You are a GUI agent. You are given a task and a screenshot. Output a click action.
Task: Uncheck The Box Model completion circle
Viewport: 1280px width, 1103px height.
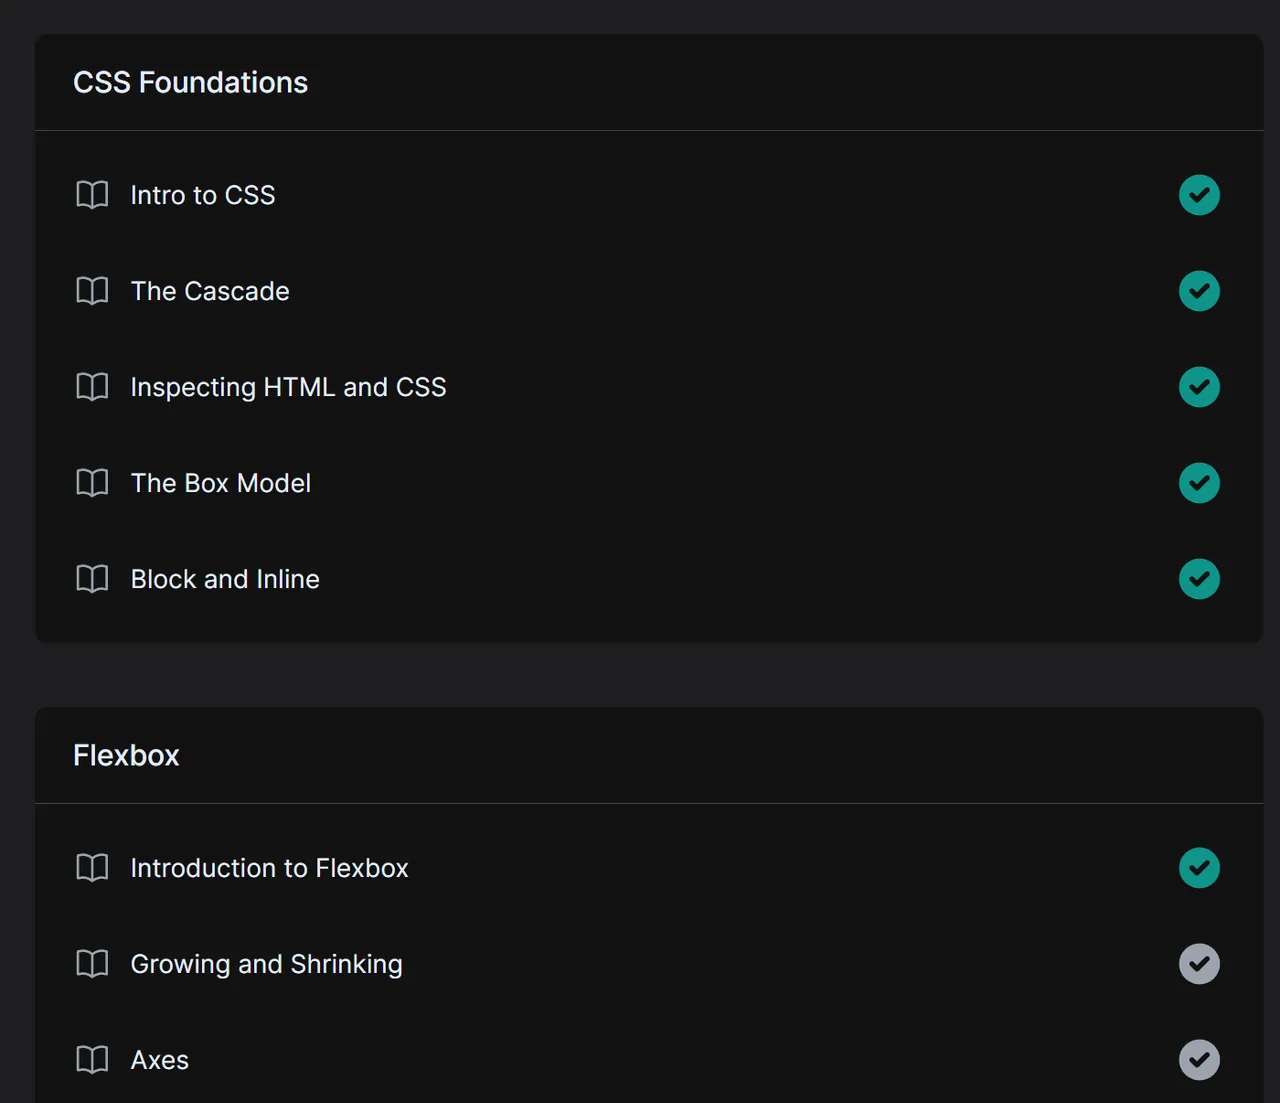1199,483
